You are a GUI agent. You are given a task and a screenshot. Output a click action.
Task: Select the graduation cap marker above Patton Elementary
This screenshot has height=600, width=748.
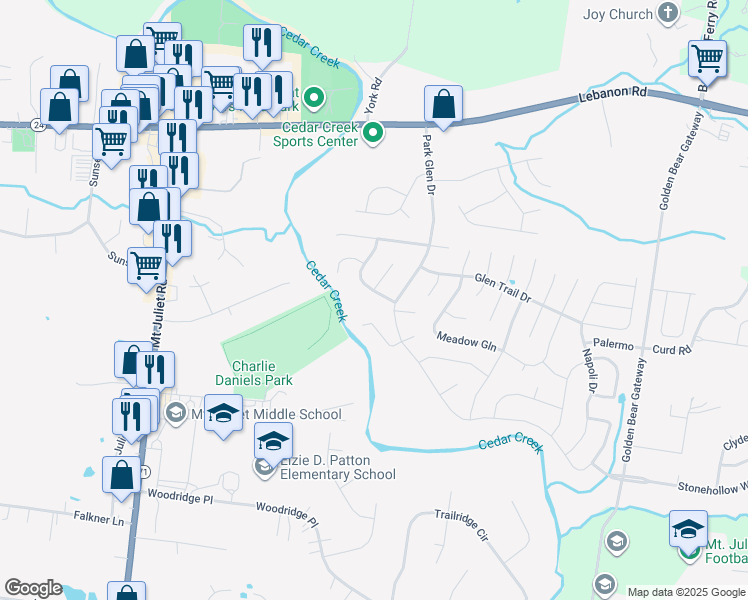click(273, 443)
